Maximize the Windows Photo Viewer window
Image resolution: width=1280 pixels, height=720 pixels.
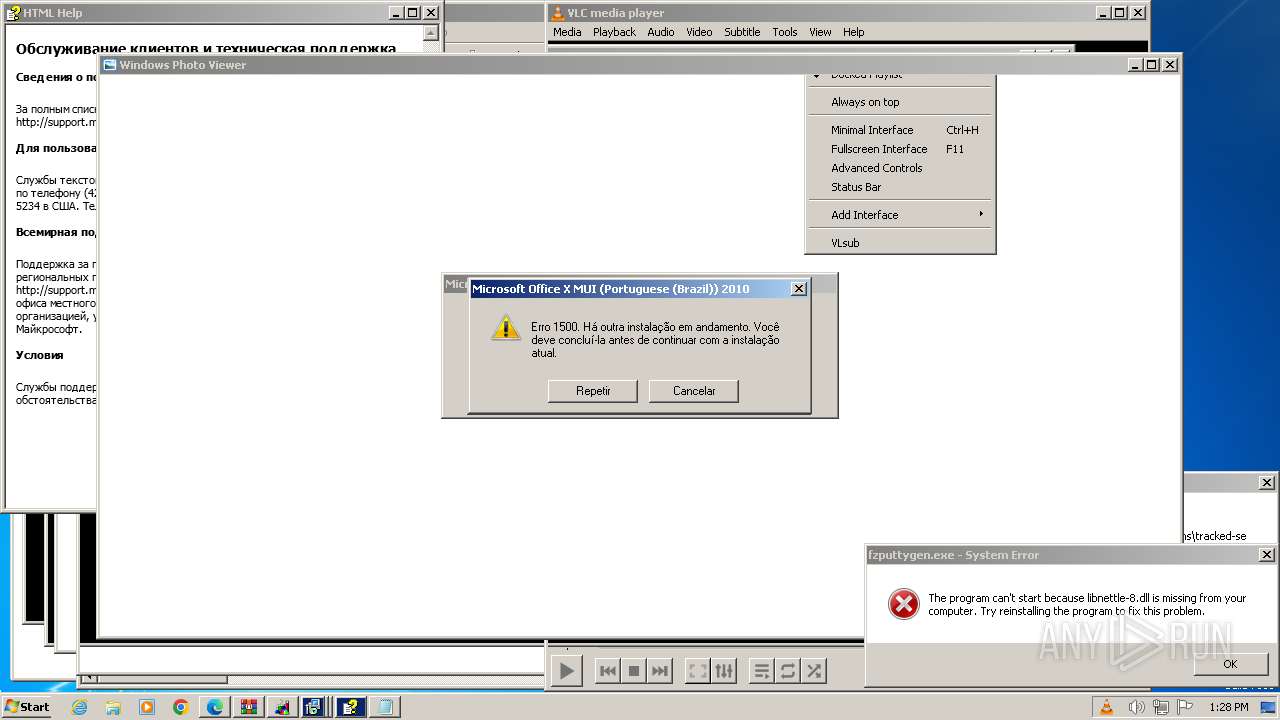(x=1152, y=65)
